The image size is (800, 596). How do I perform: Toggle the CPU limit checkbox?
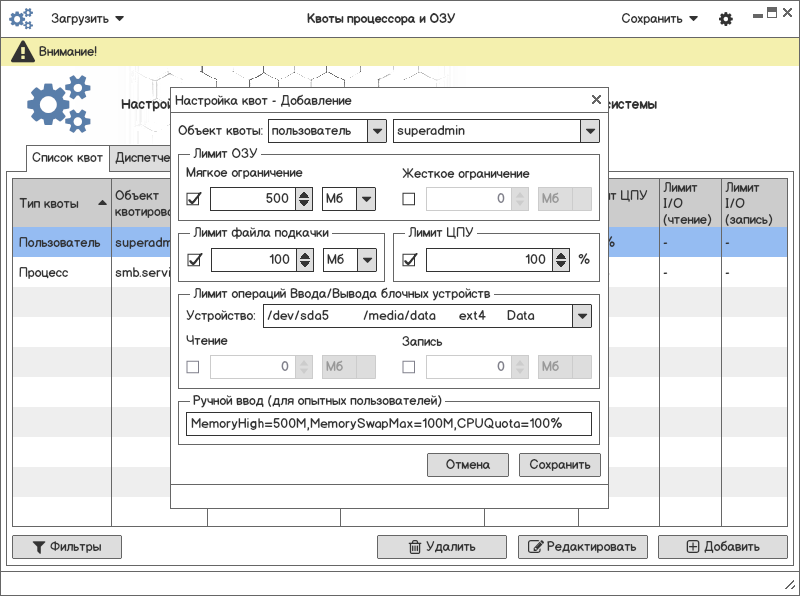[x=408, y=260]
